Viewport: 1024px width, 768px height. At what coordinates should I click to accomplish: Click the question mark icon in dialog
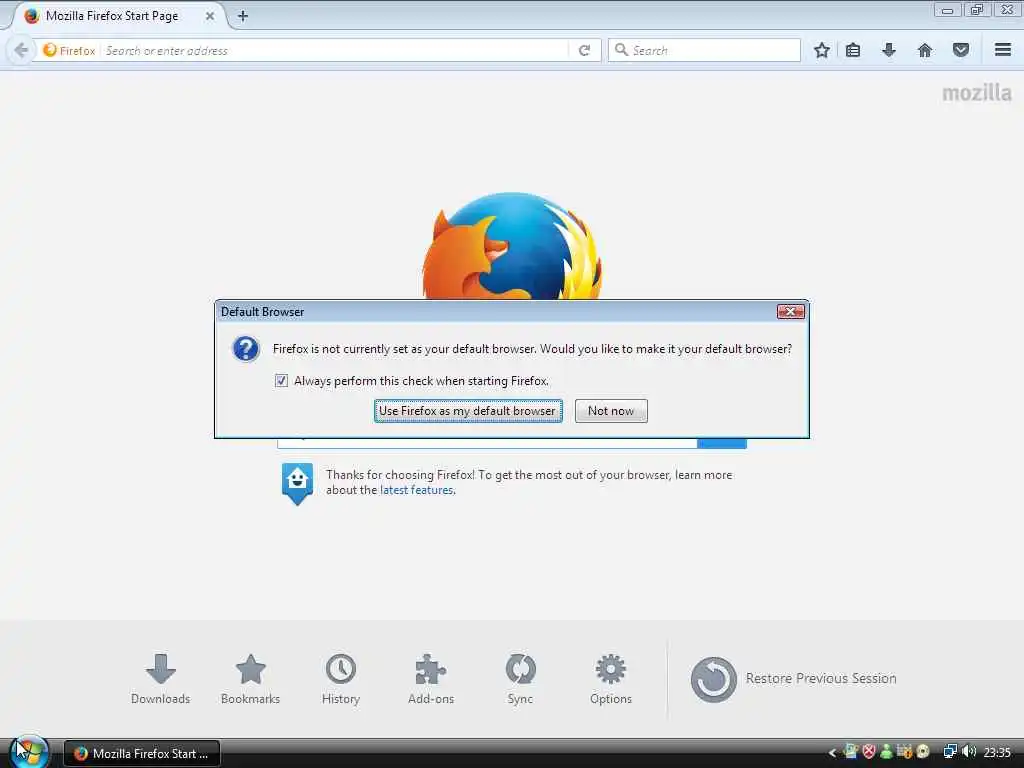[246, 349]
